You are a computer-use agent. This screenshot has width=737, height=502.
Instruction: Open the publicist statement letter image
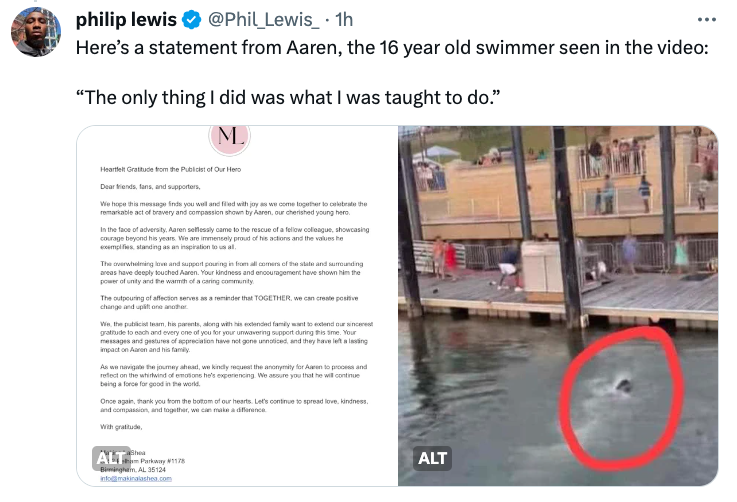237,306
